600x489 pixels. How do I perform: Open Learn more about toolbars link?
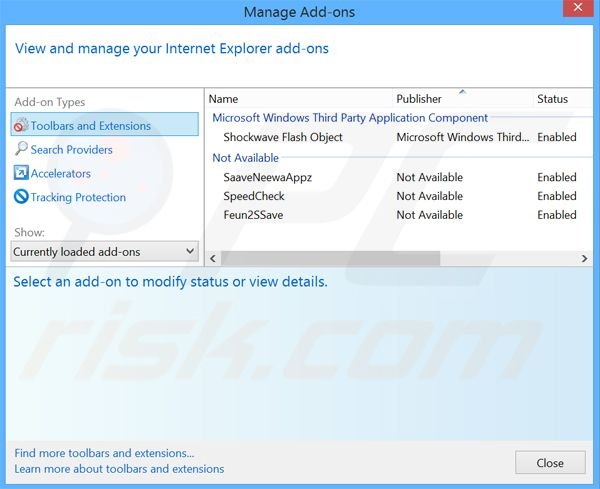click(x=119, y=469)
